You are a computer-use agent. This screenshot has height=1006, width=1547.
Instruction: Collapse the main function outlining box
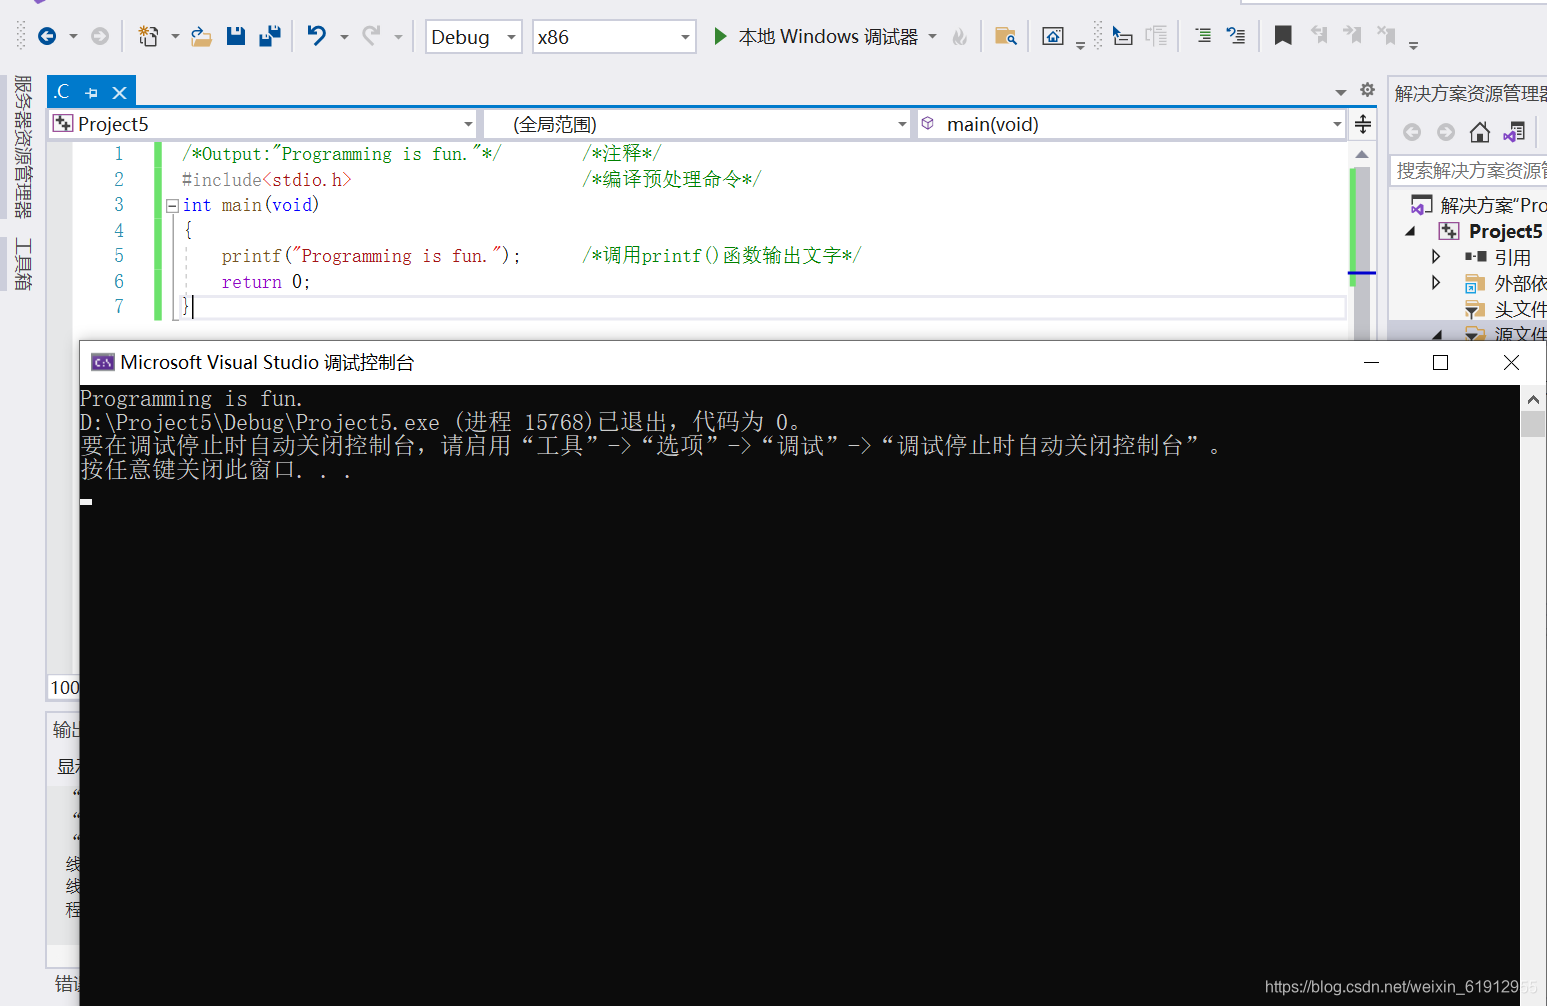click(172, 205)
